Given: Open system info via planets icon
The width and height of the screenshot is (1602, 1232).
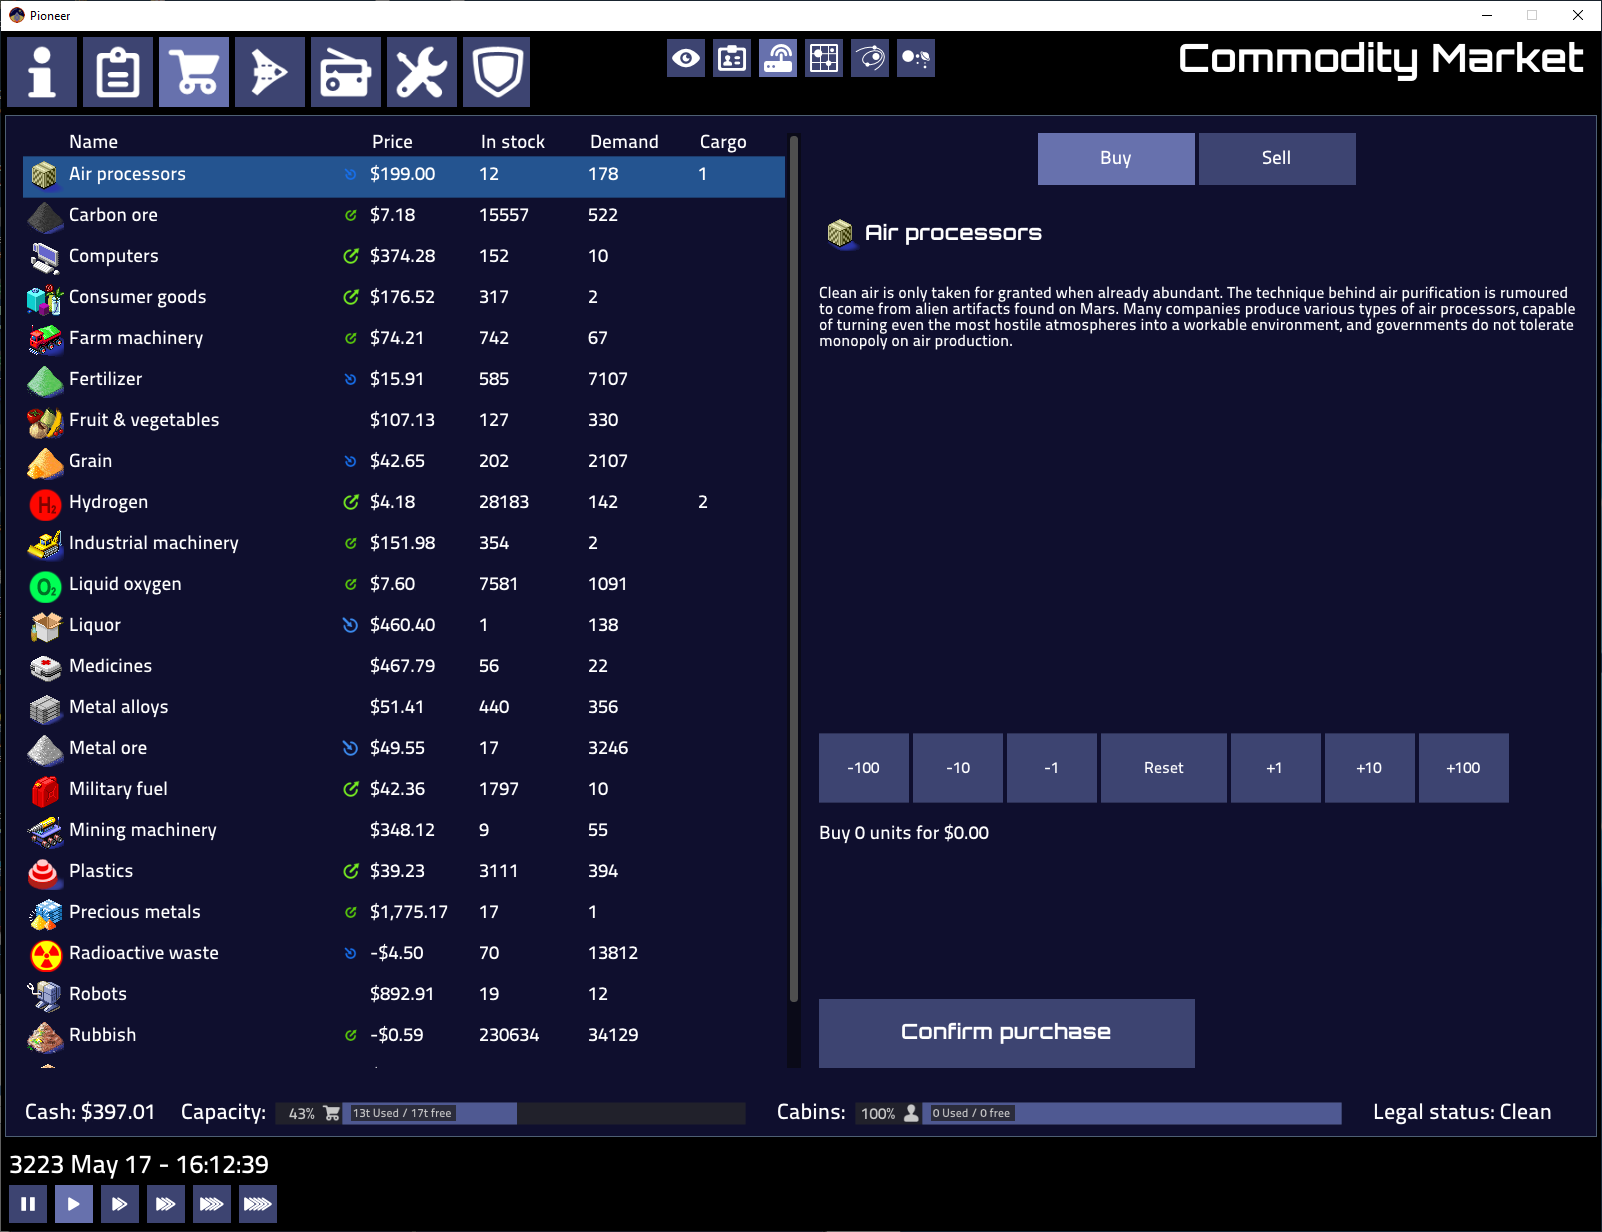Looking at the screenshot, I should tap(915, 58).
